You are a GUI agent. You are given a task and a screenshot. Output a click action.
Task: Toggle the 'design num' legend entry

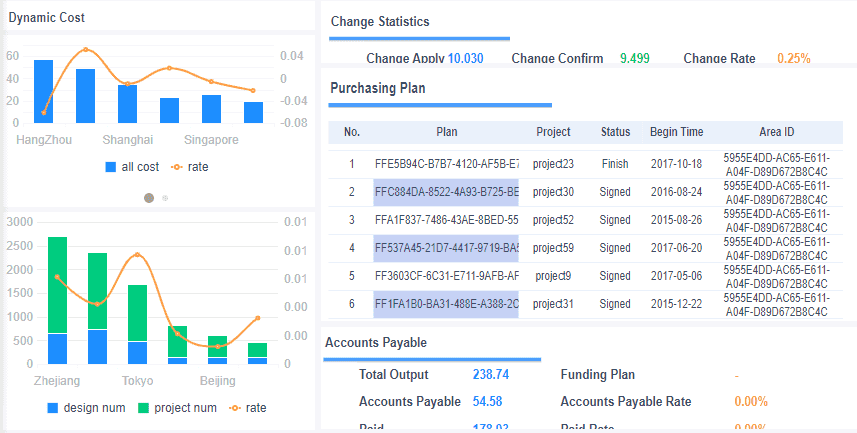(86, 408)
